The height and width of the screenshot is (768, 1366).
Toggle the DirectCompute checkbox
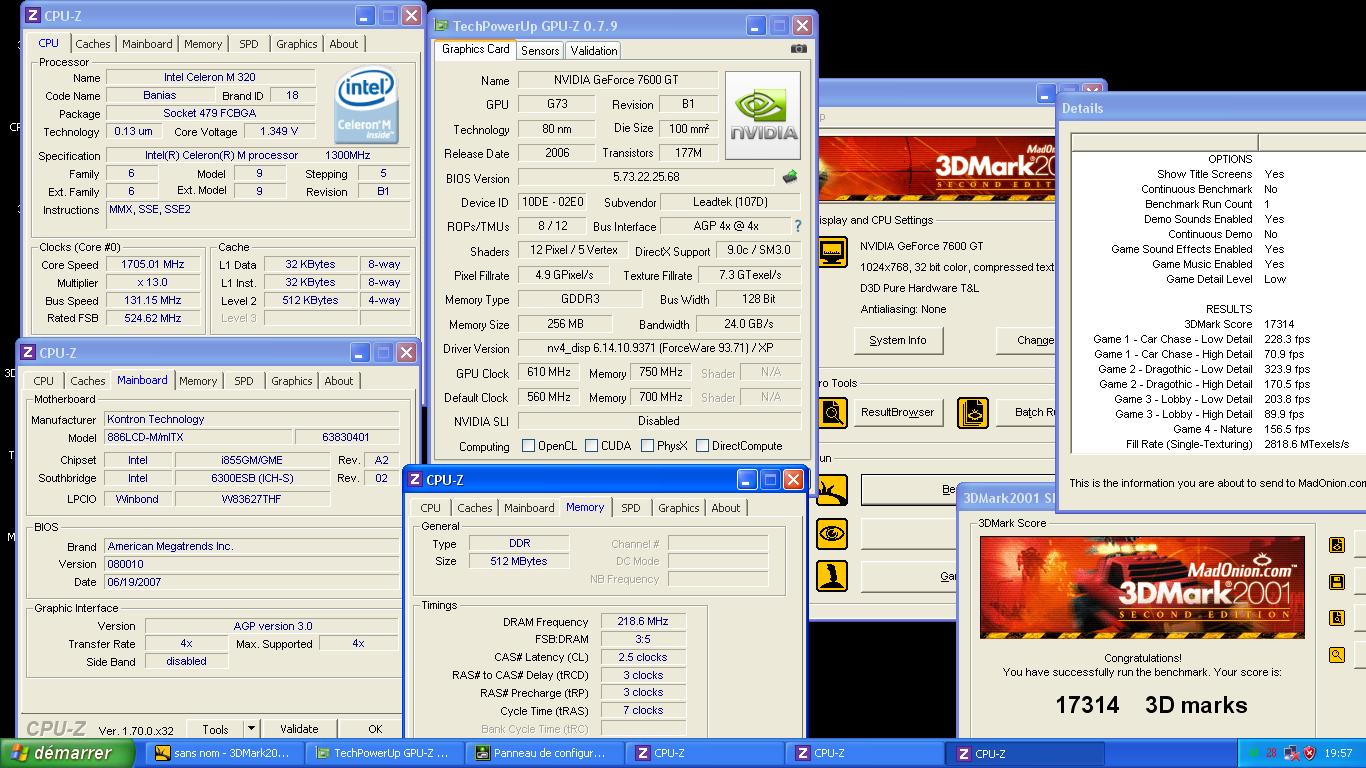coord(702,446)
